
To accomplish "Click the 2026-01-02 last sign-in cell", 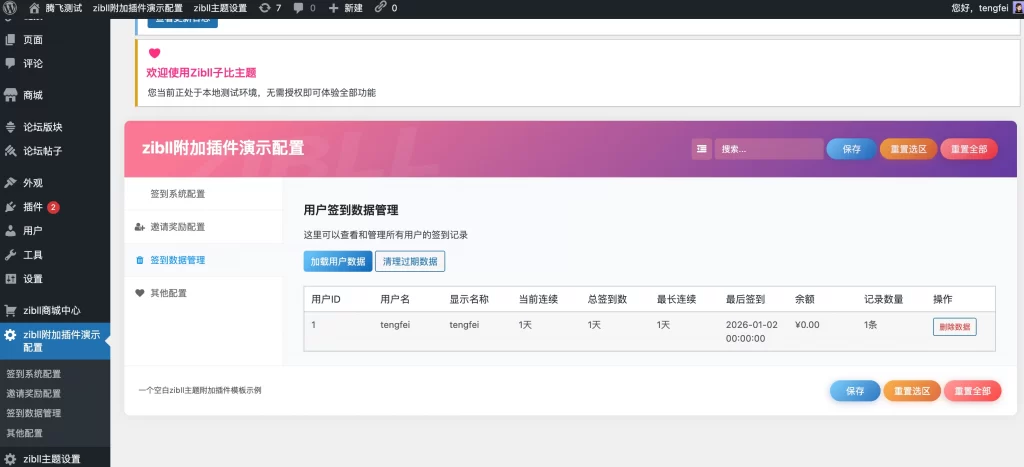I will pos(750,331).
